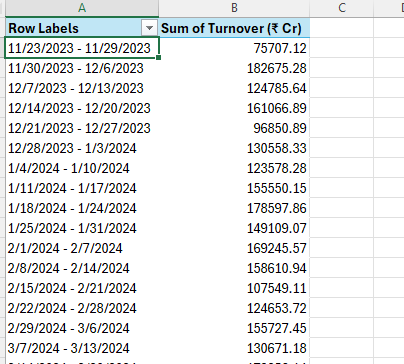Open the Row Labels filter dropdown
The width and height of the screenshot is (404, 364).
tap(149, 28)
